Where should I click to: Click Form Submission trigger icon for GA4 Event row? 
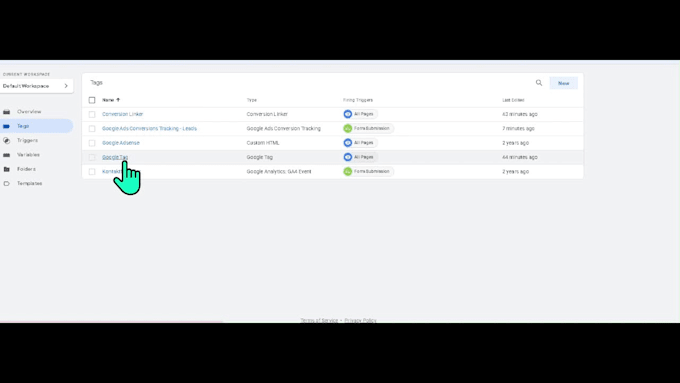click(x=348, y=171)
